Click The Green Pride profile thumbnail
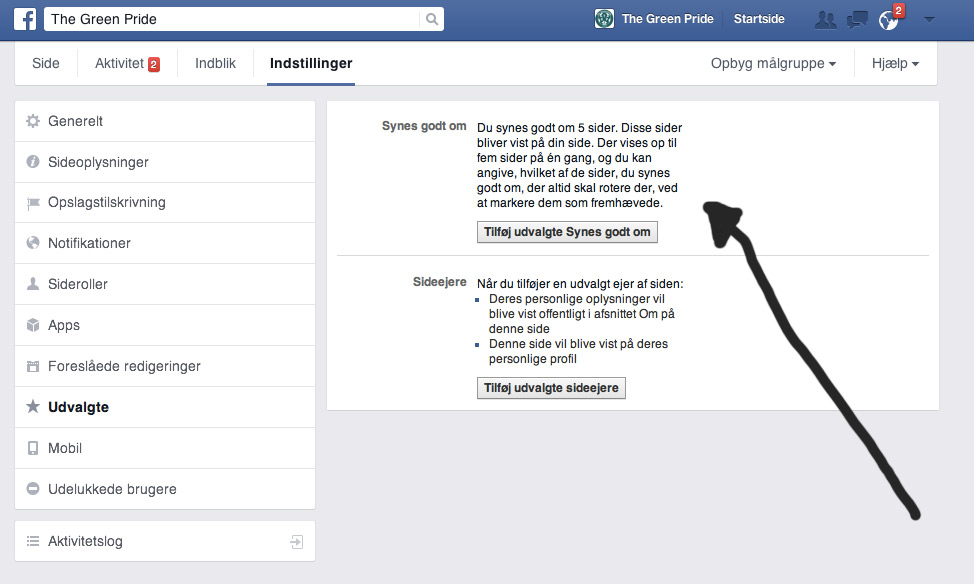Screen dimensions: 974x584 [604, 19]
